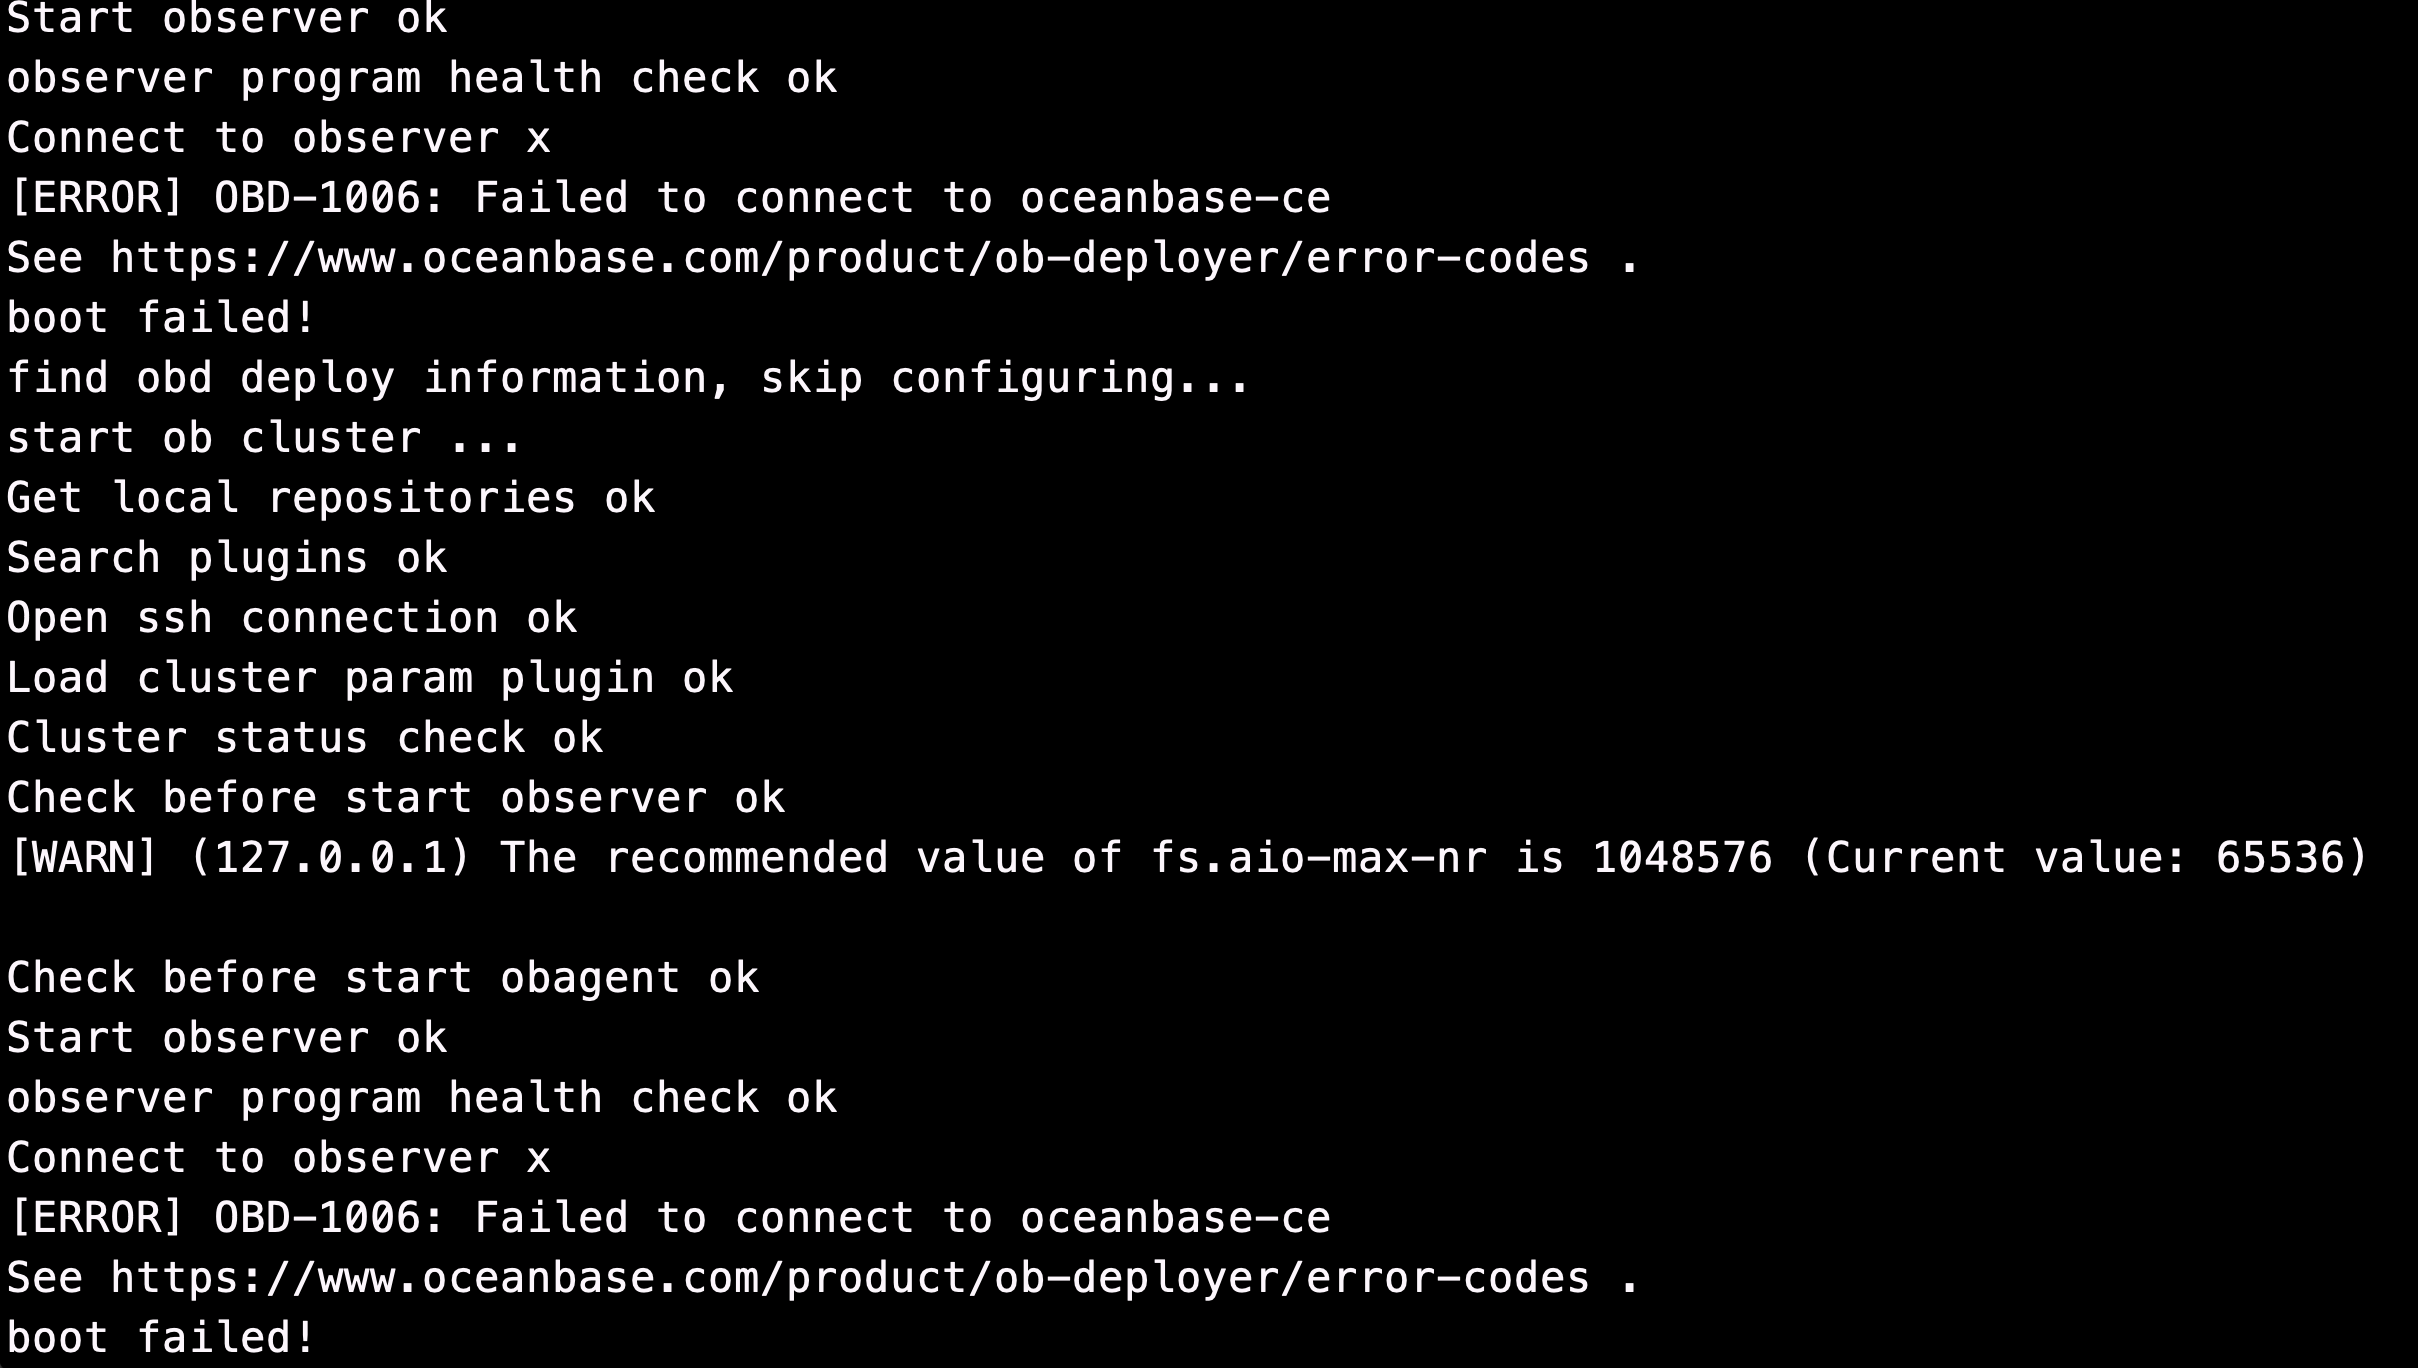
Task: Click 'start ob cluster ...' line
Action: [265, 438]
